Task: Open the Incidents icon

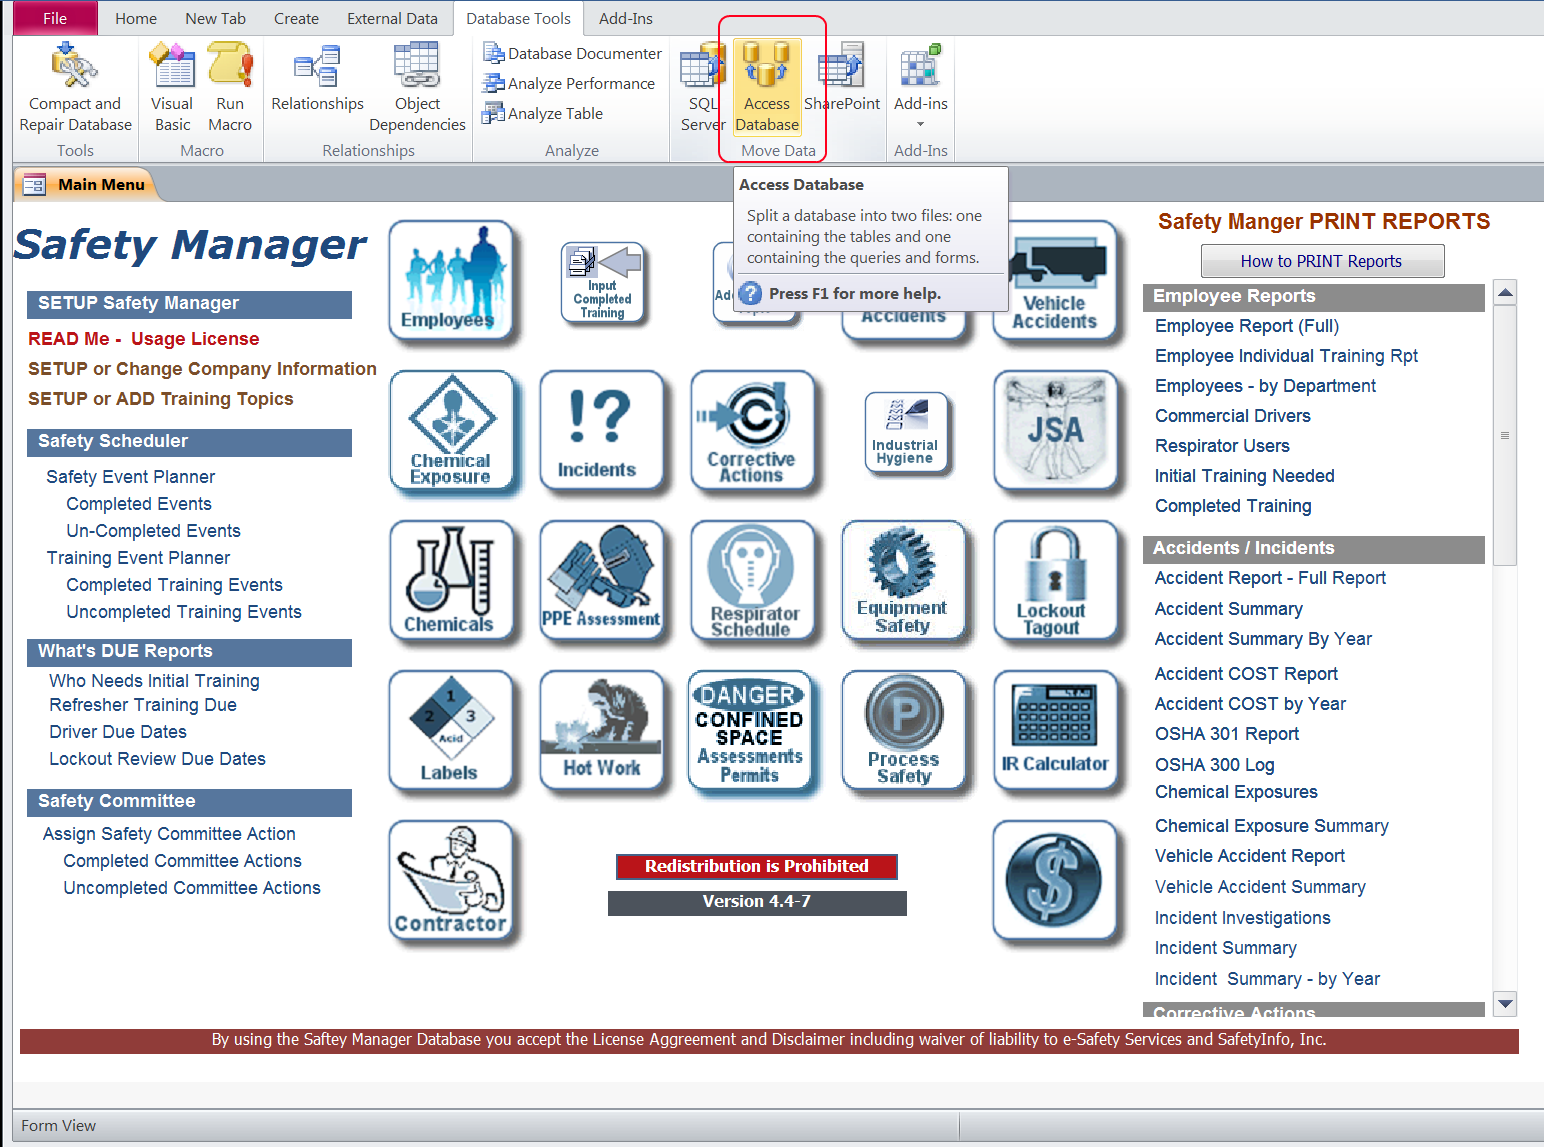Action: point(601,431)
